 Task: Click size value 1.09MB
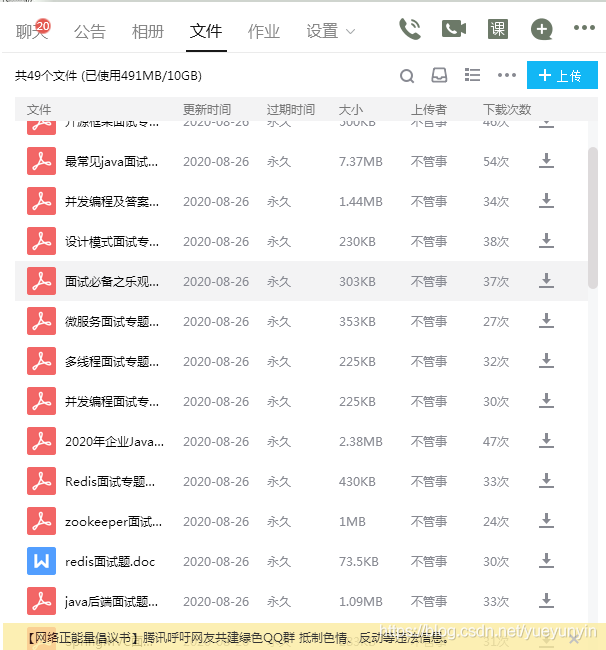(361, 601)
